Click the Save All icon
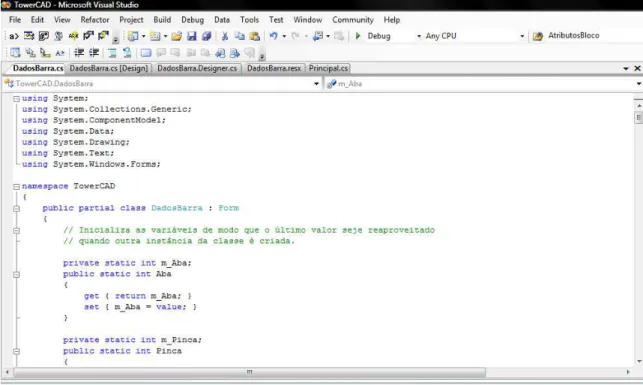Viewport: 643px width, 385px height. [x=206, y=36]
